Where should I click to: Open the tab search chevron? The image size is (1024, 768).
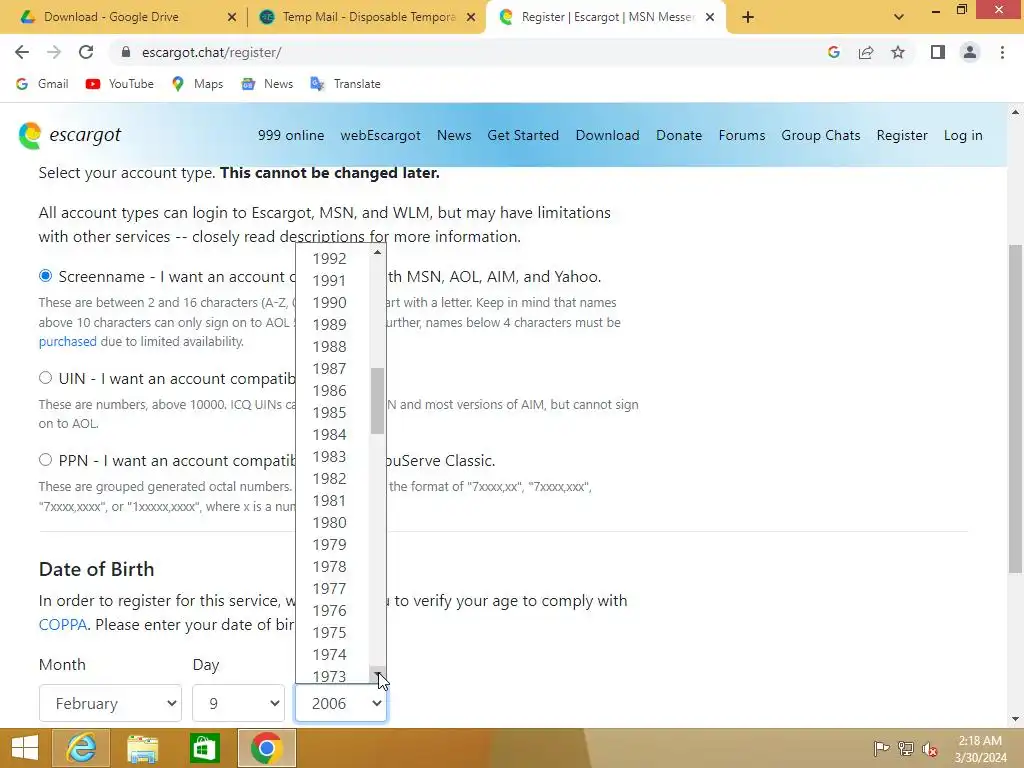(899, 17)
